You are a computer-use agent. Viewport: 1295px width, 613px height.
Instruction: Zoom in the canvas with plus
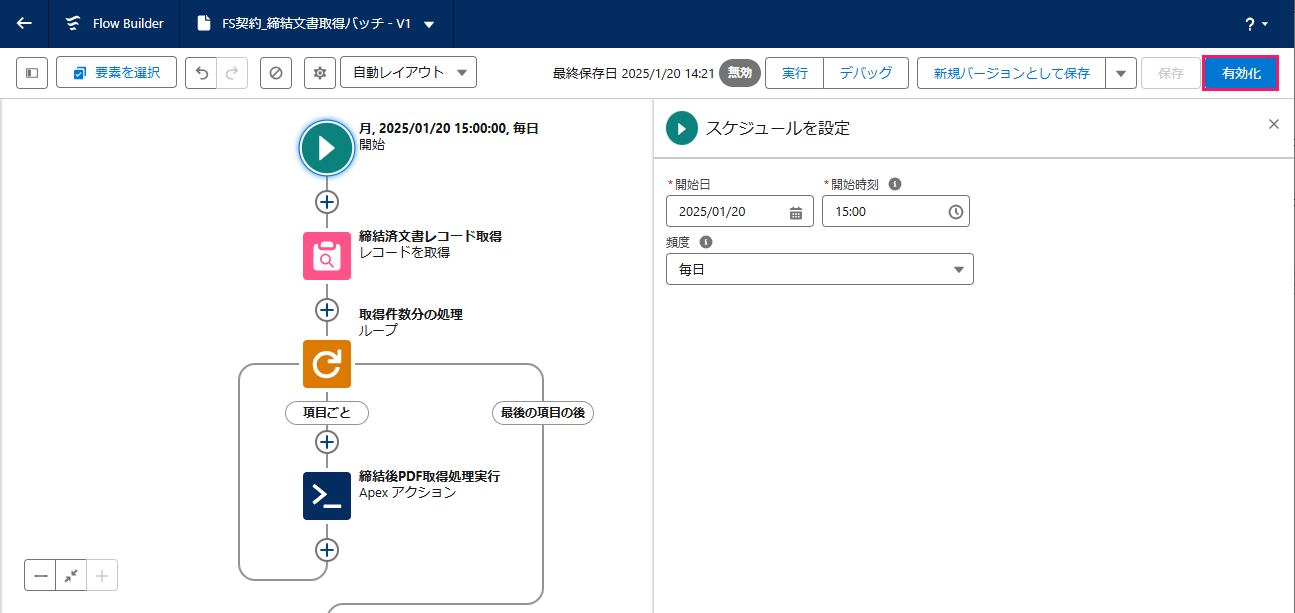[x=102, y=576]
